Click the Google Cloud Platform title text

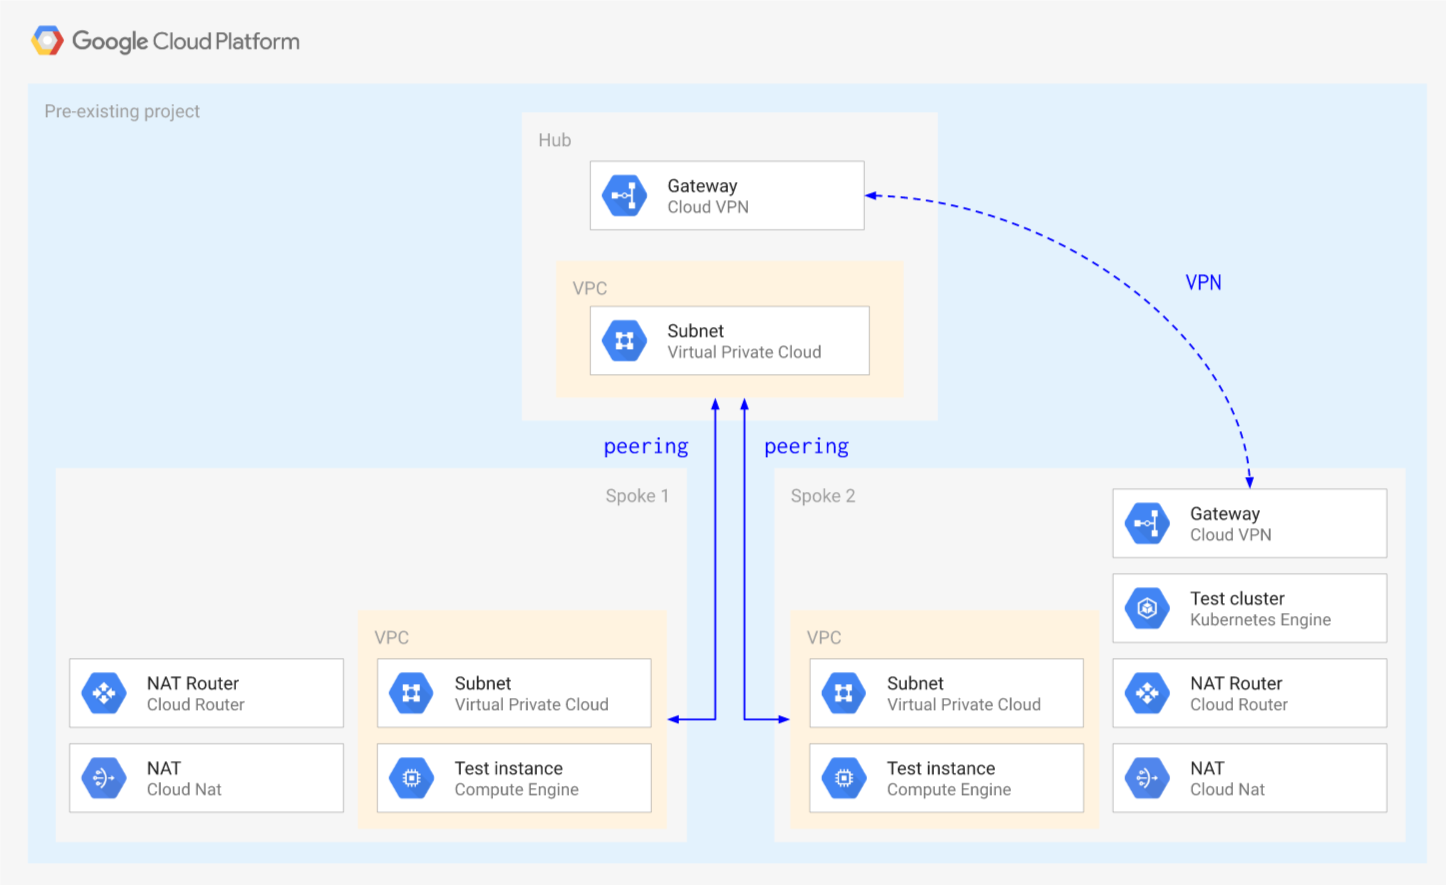coord(186,41)
